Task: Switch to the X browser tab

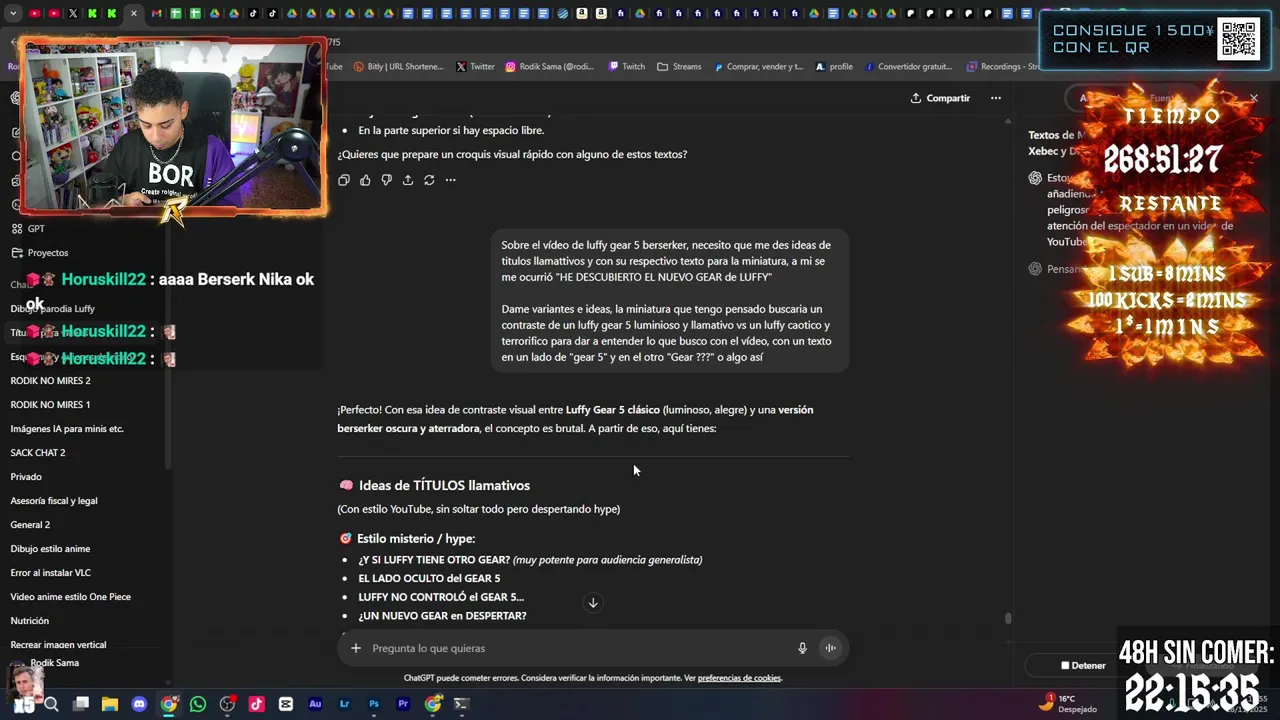Action: 73,14
